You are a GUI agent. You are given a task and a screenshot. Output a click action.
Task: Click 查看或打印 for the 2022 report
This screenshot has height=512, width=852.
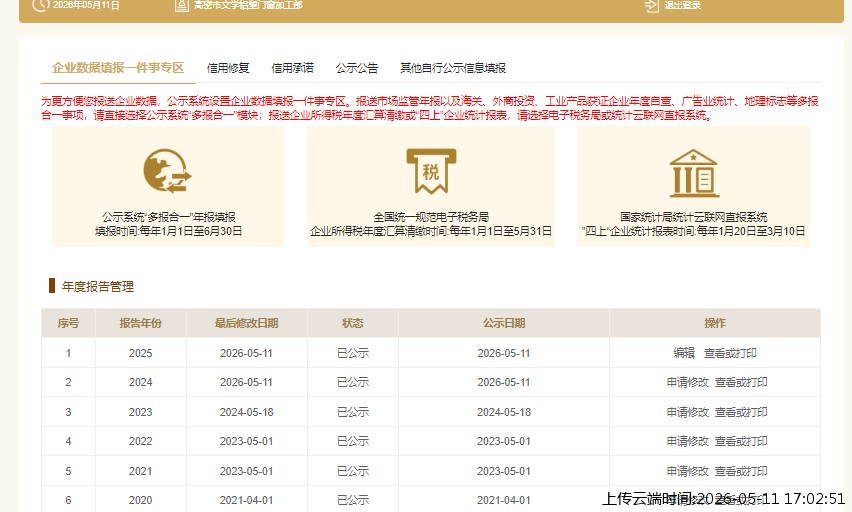coord(741,441)
